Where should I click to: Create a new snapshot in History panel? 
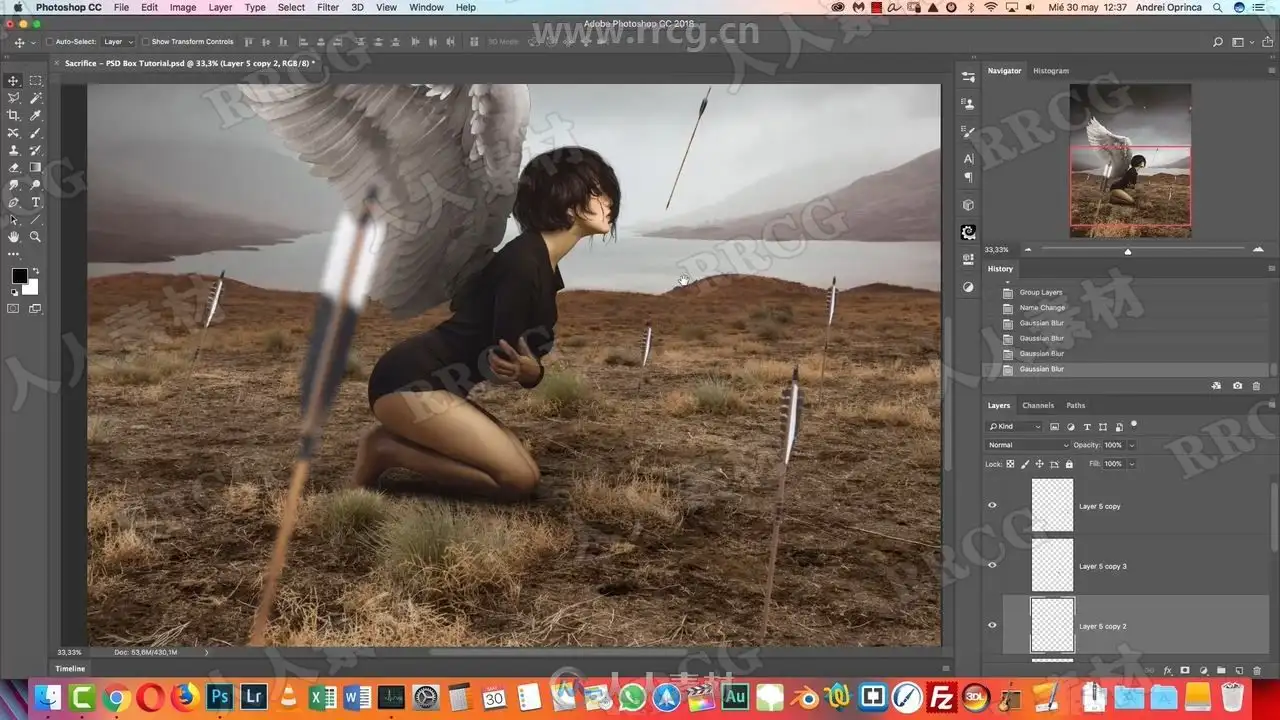pos(1237,385)
